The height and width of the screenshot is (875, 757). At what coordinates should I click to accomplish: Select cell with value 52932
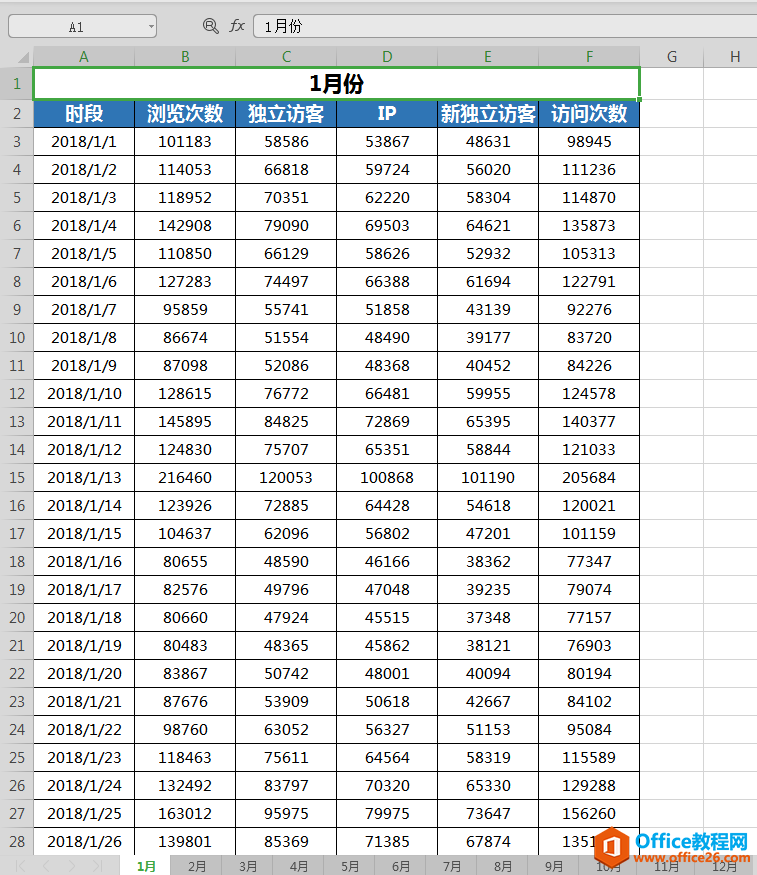[x=488, y=254]
